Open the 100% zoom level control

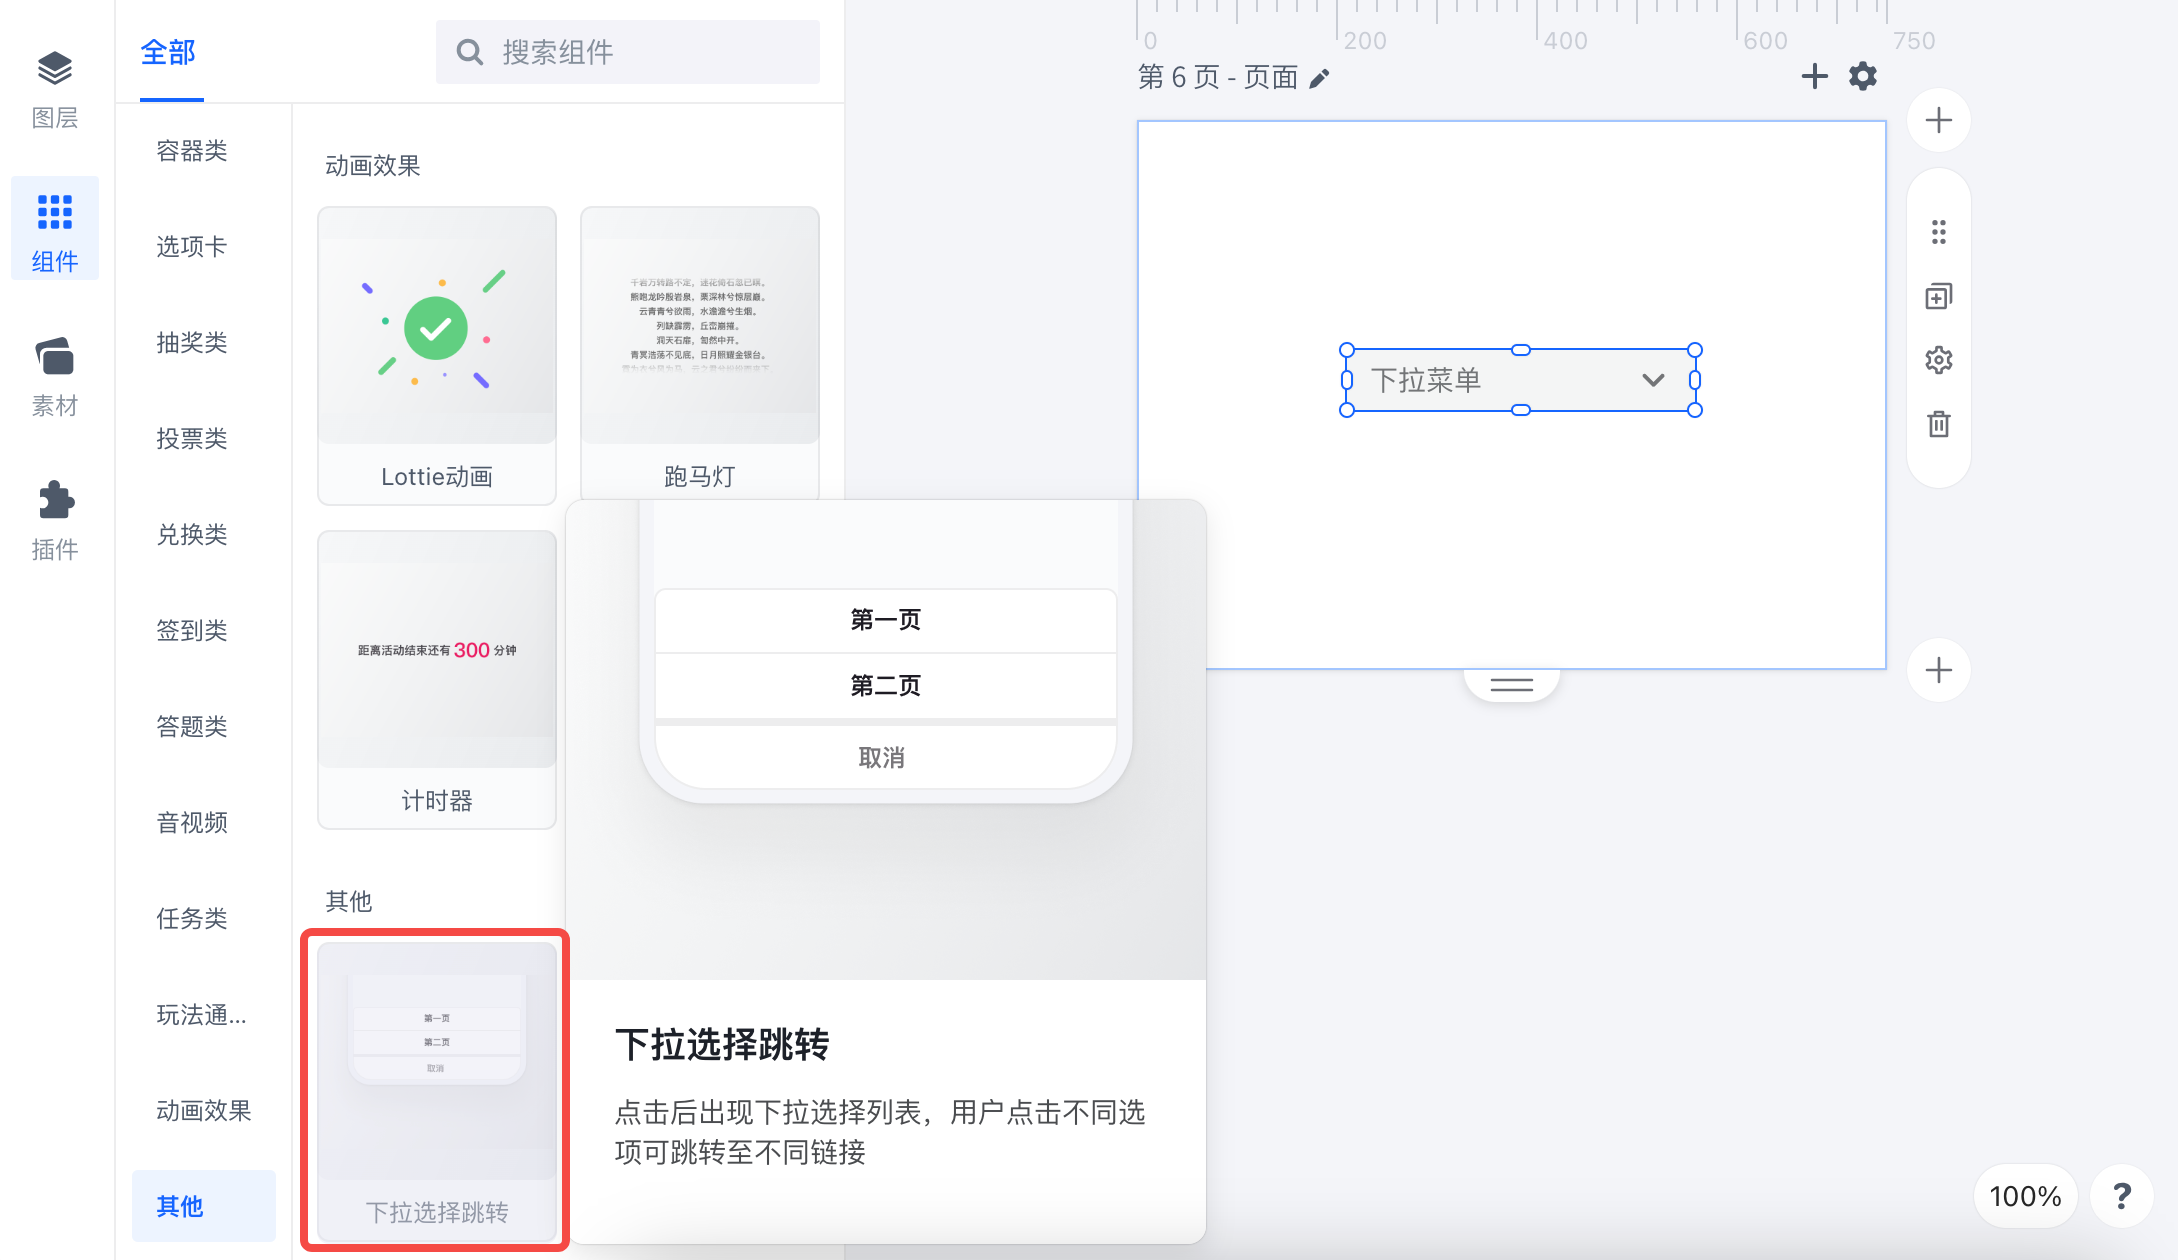(x=2025, y=1196)
